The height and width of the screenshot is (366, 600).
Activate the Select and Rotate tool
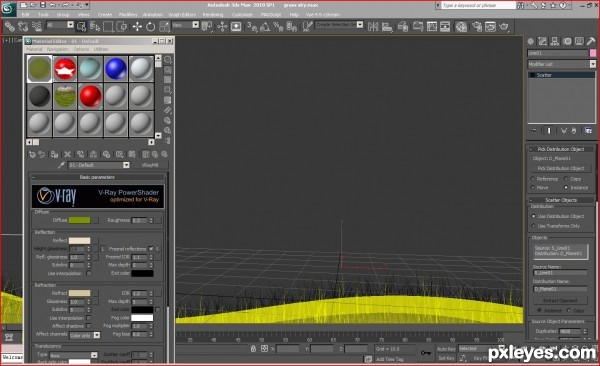pos(151,26)
